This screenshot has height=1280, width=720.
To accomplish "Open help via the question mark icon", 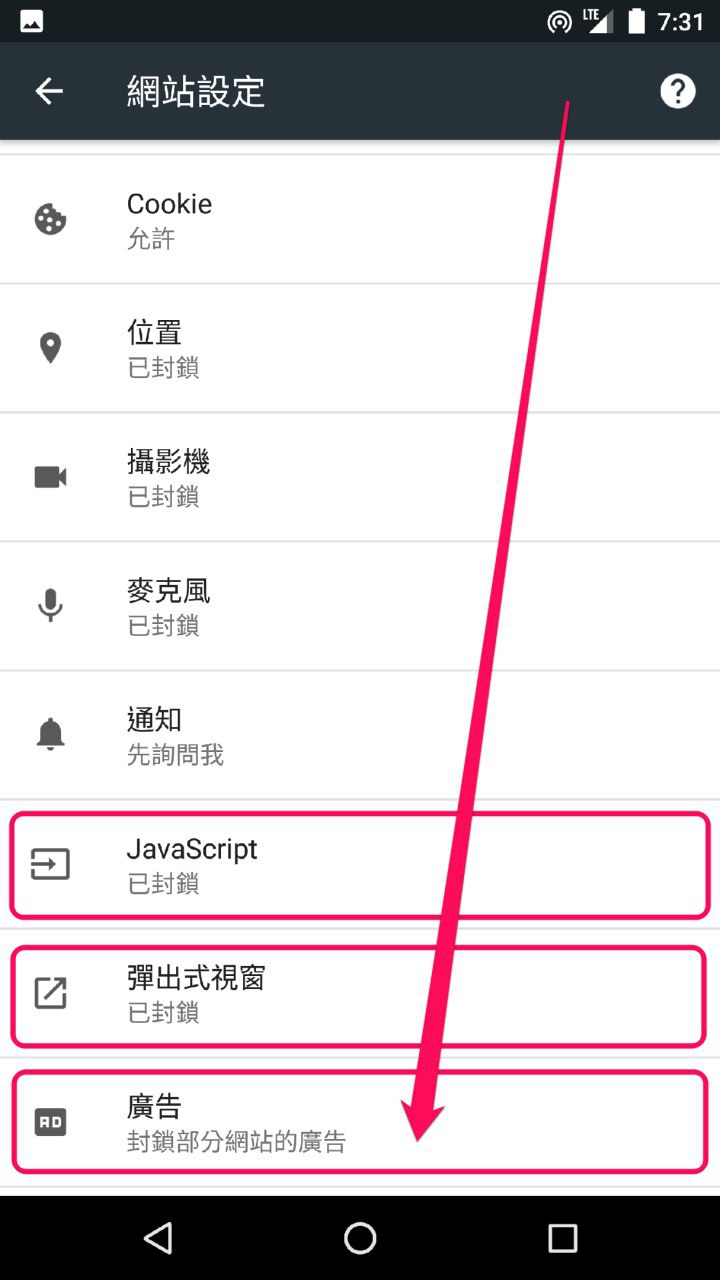I will 677,91.
